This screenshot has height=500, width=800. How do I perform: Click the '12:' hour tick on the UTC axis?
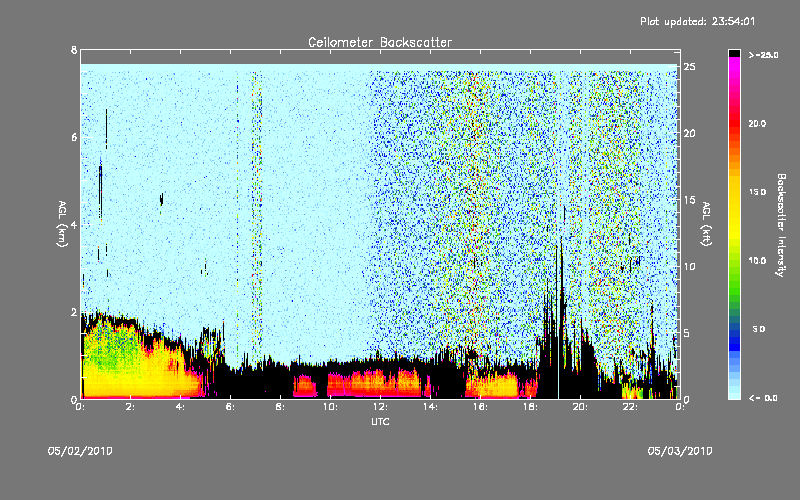click(381, 407)
